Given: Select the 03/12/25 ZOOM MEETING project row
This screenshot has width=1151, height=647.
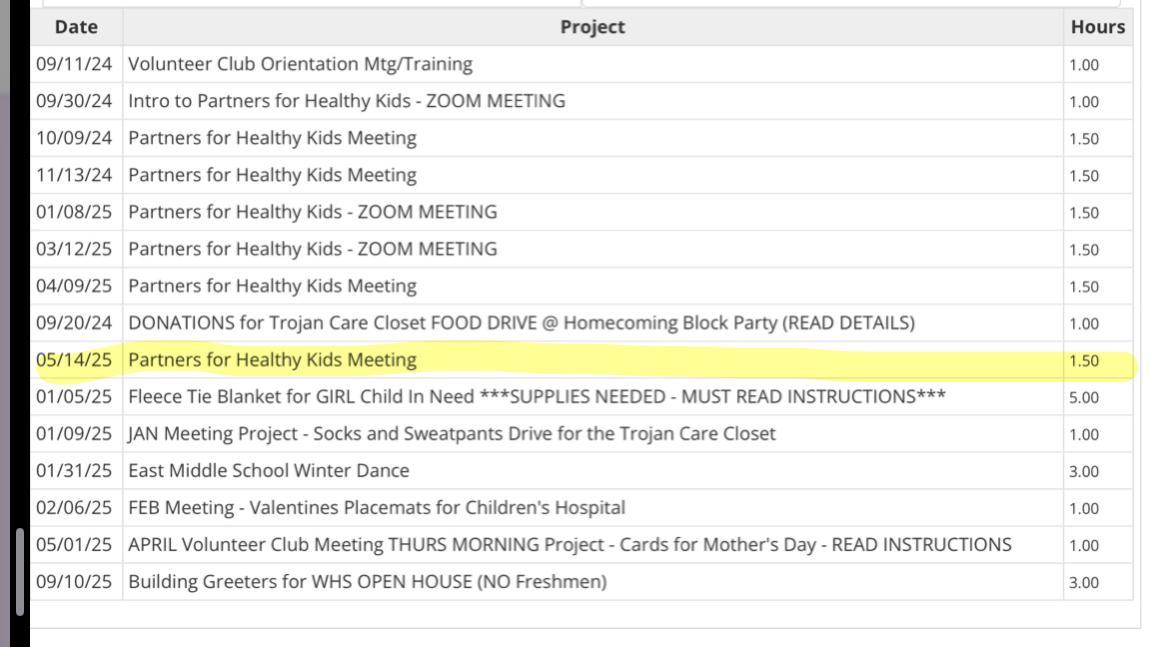Looking at the screenshot, I should pyautogui.click(x=312, y=249).
